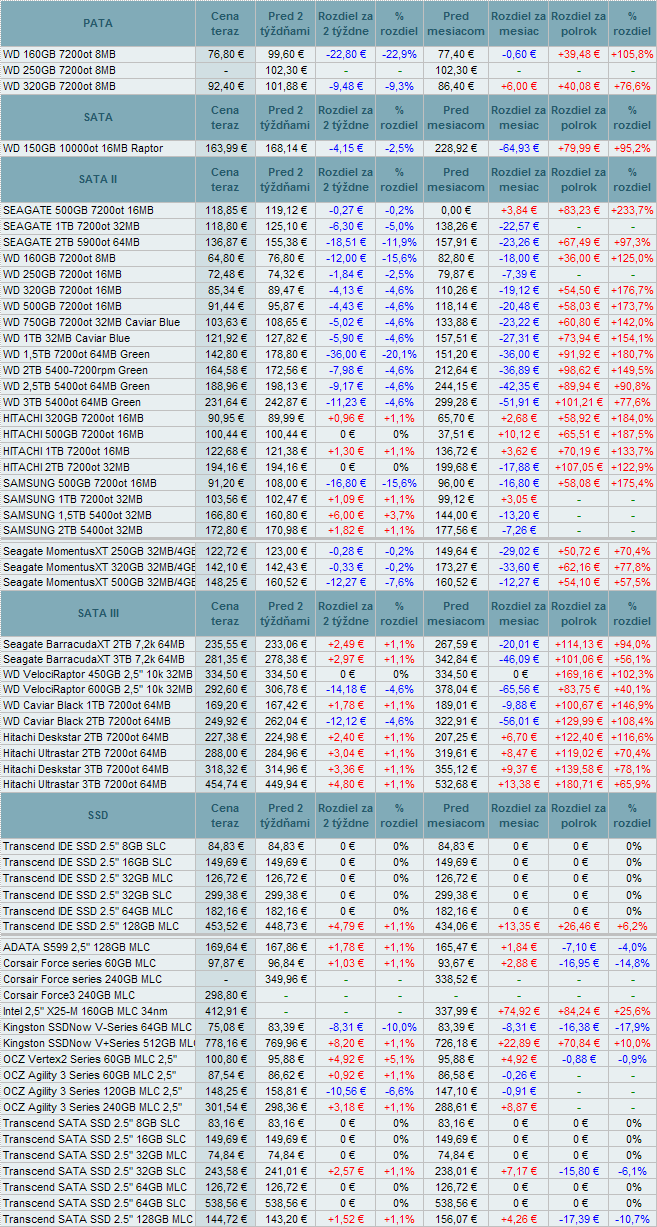Click the Raptor current price "163,99 €"
This screenshot has width=657, height=1227.
click(x=226, y=148)
